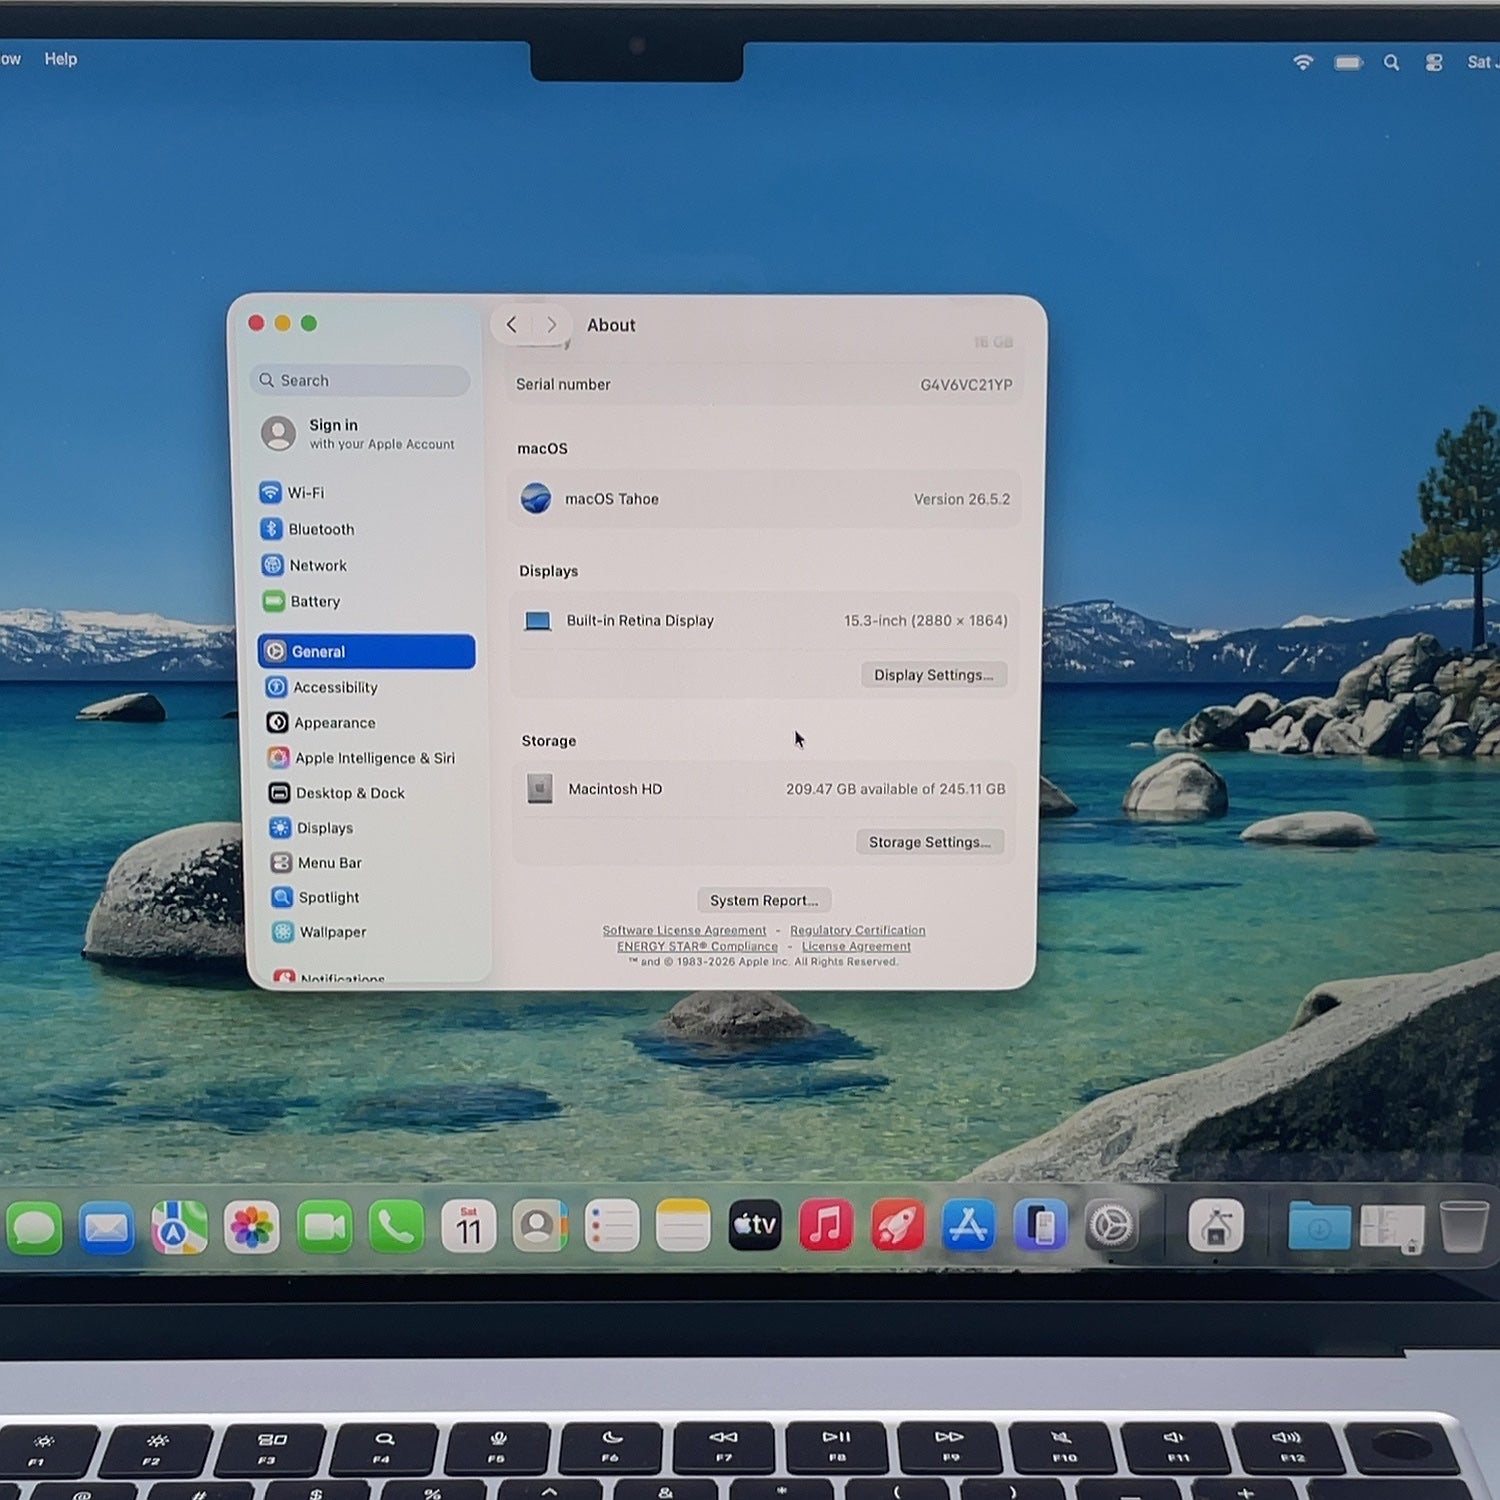1500x1500 pixels.
Task: Open Control Center from menu bar
Action: tap(1434, 63)
